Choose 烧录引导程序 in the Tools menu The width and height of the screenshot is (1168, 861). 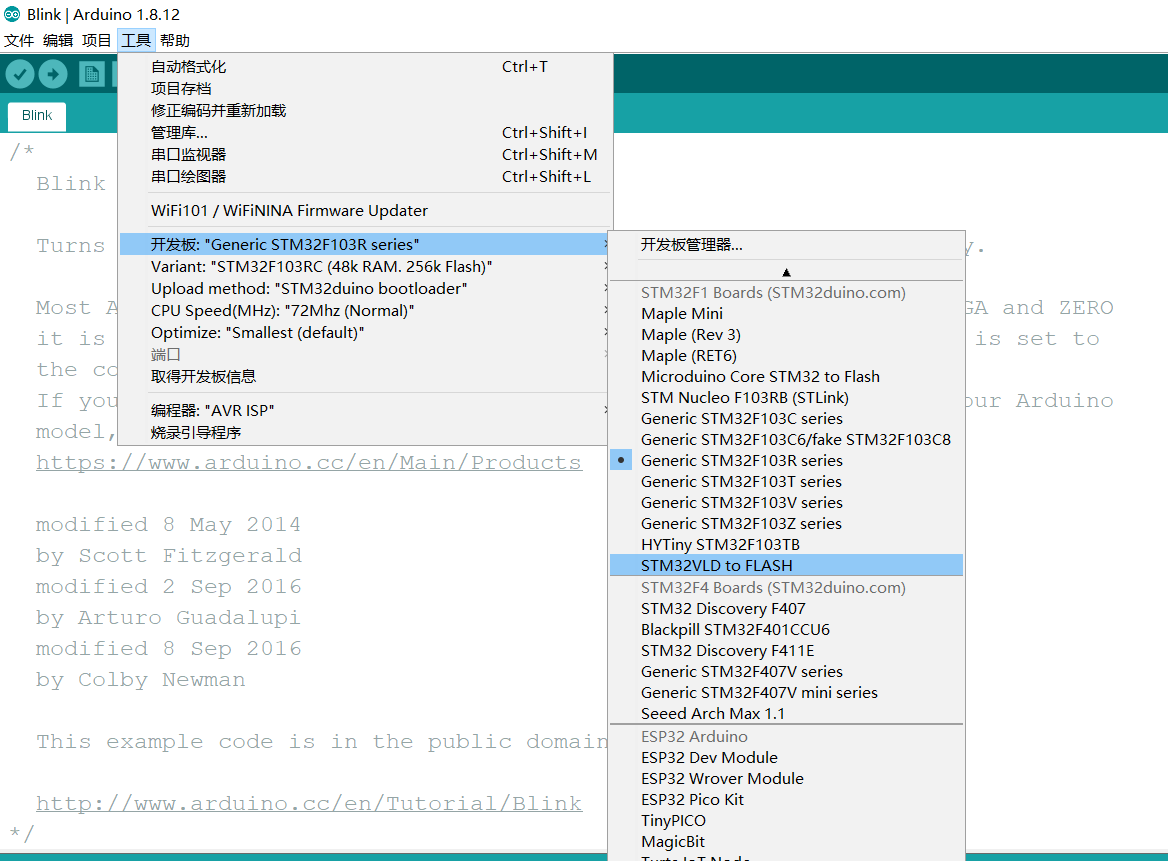point(196,431)
